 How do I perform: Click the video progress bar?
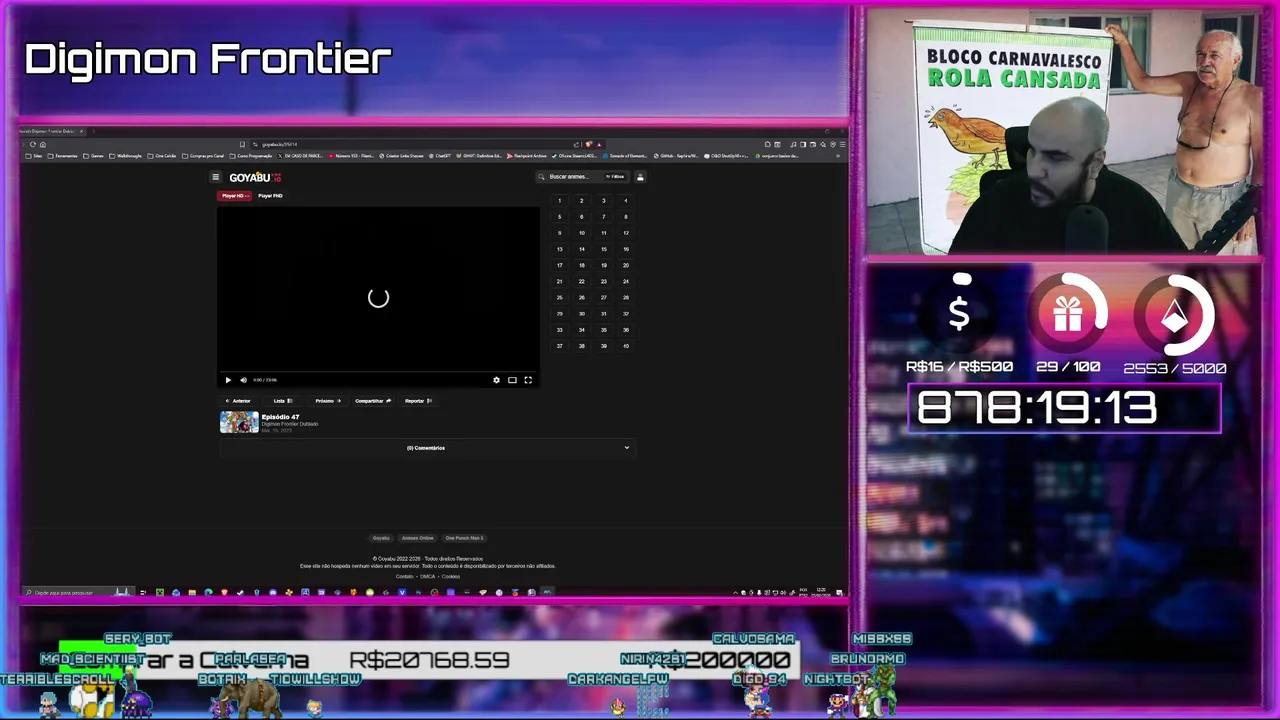coord(378,372)
